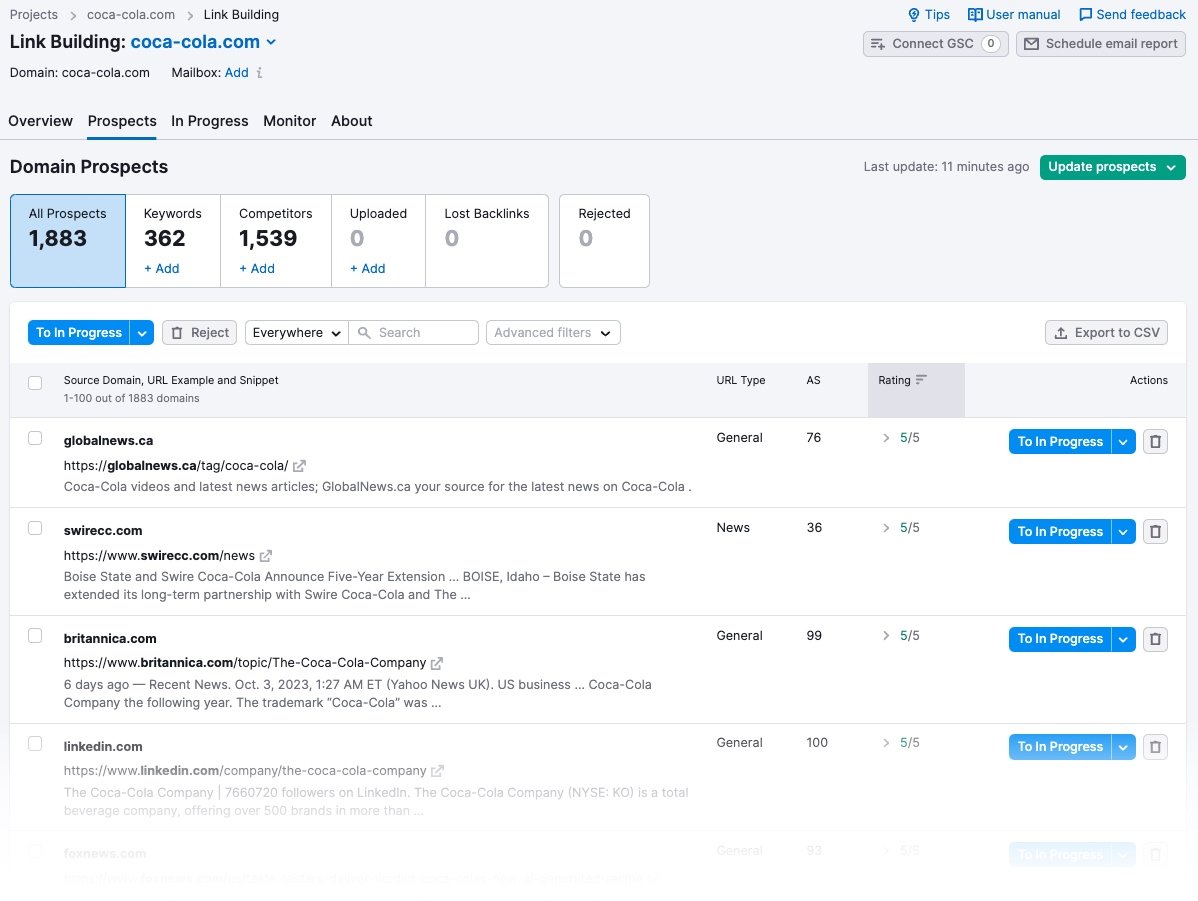Screen dimensions: 1198x901
Task: Add a mailbox via the Add link
Action: point(237,72)
